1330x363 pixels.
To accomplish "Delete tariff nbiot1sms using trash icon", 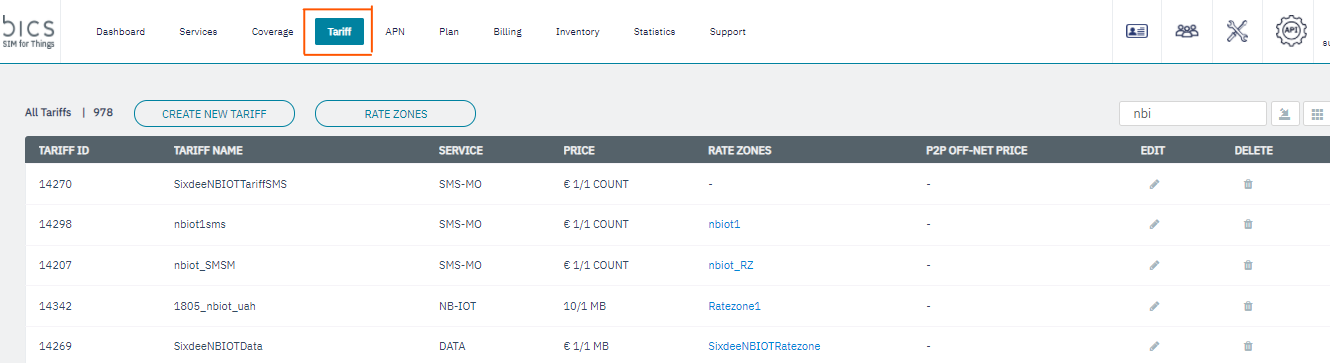I will pyautogui.click(x=1248, y=225).
